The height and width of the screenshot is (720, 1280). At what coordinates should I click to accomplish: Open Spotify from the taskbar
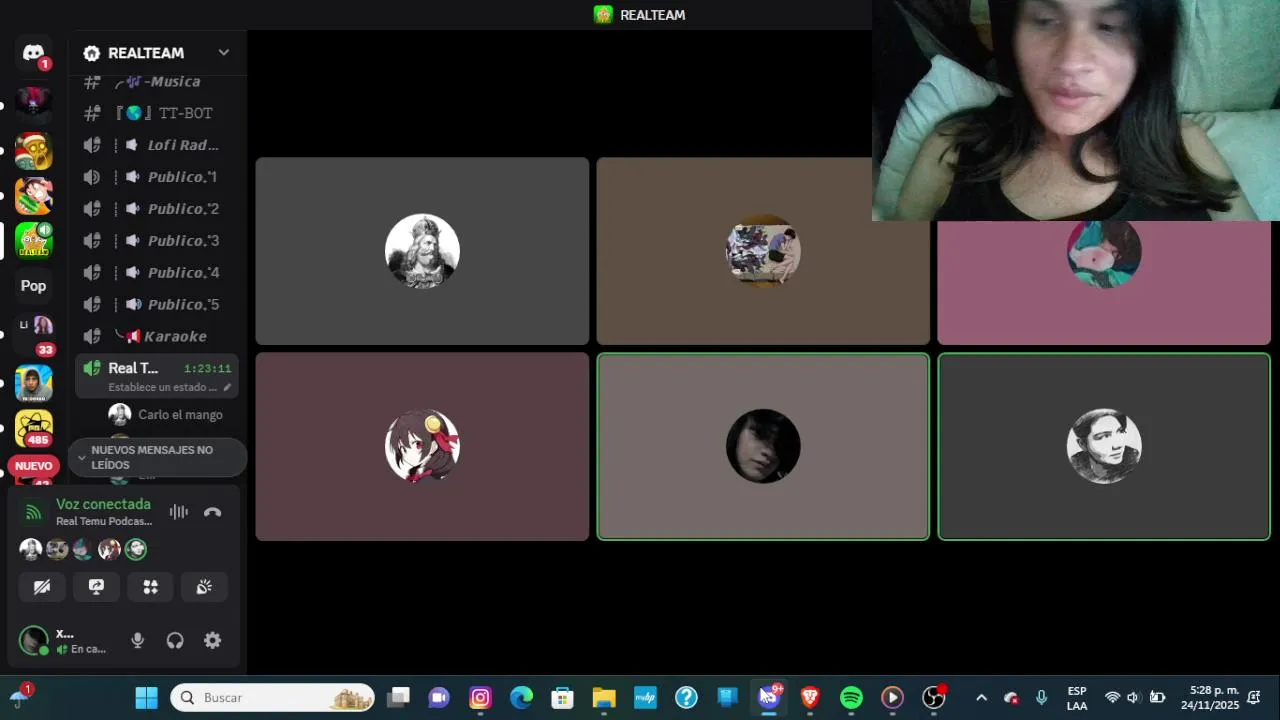[851, 697]
